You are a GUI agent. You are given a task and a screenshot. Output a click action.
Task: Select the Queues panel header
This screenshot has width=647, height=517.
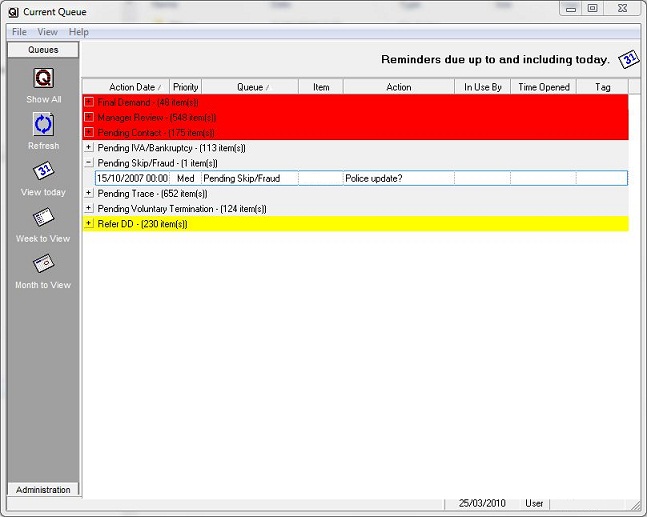(43, 49)
